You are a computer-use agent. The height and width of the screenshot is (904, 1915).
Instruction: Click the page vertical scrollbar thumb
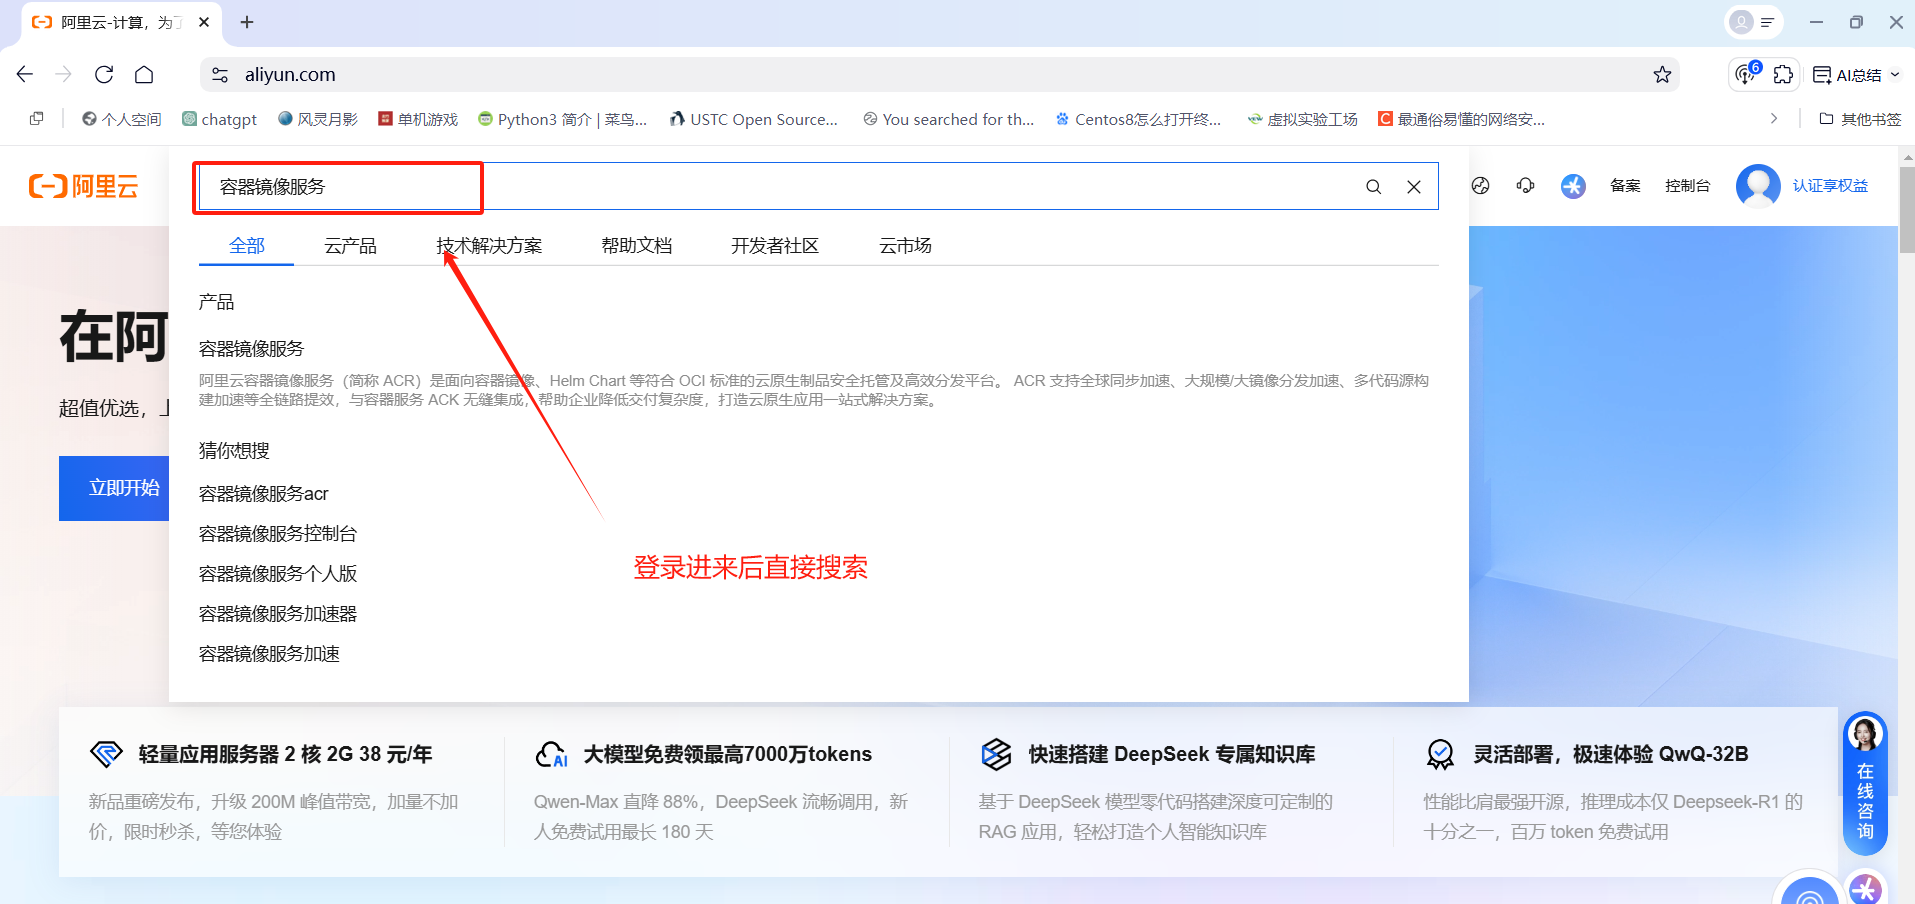tap(1907, 210)
